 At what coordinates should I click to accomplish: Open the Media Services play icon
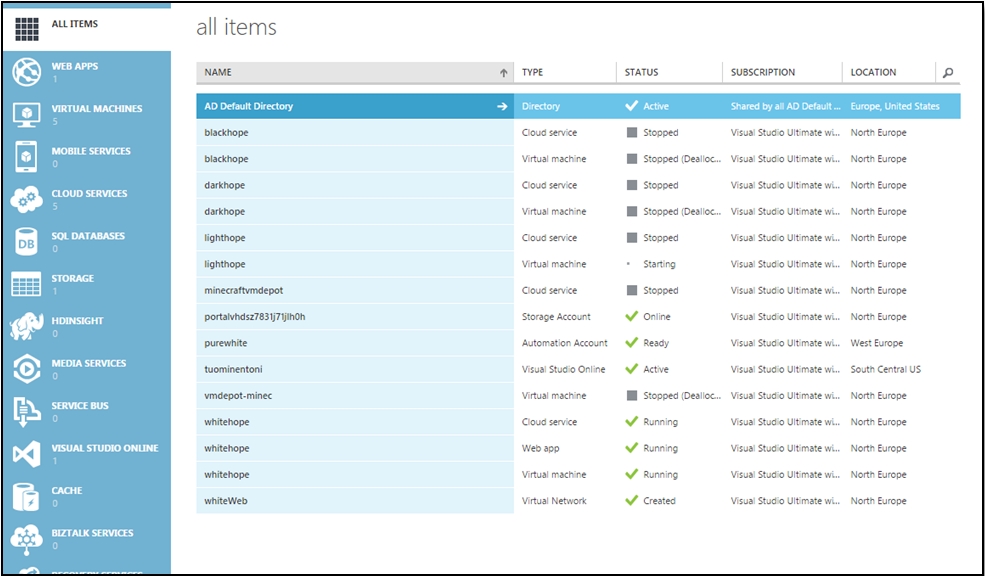[26, 369]
